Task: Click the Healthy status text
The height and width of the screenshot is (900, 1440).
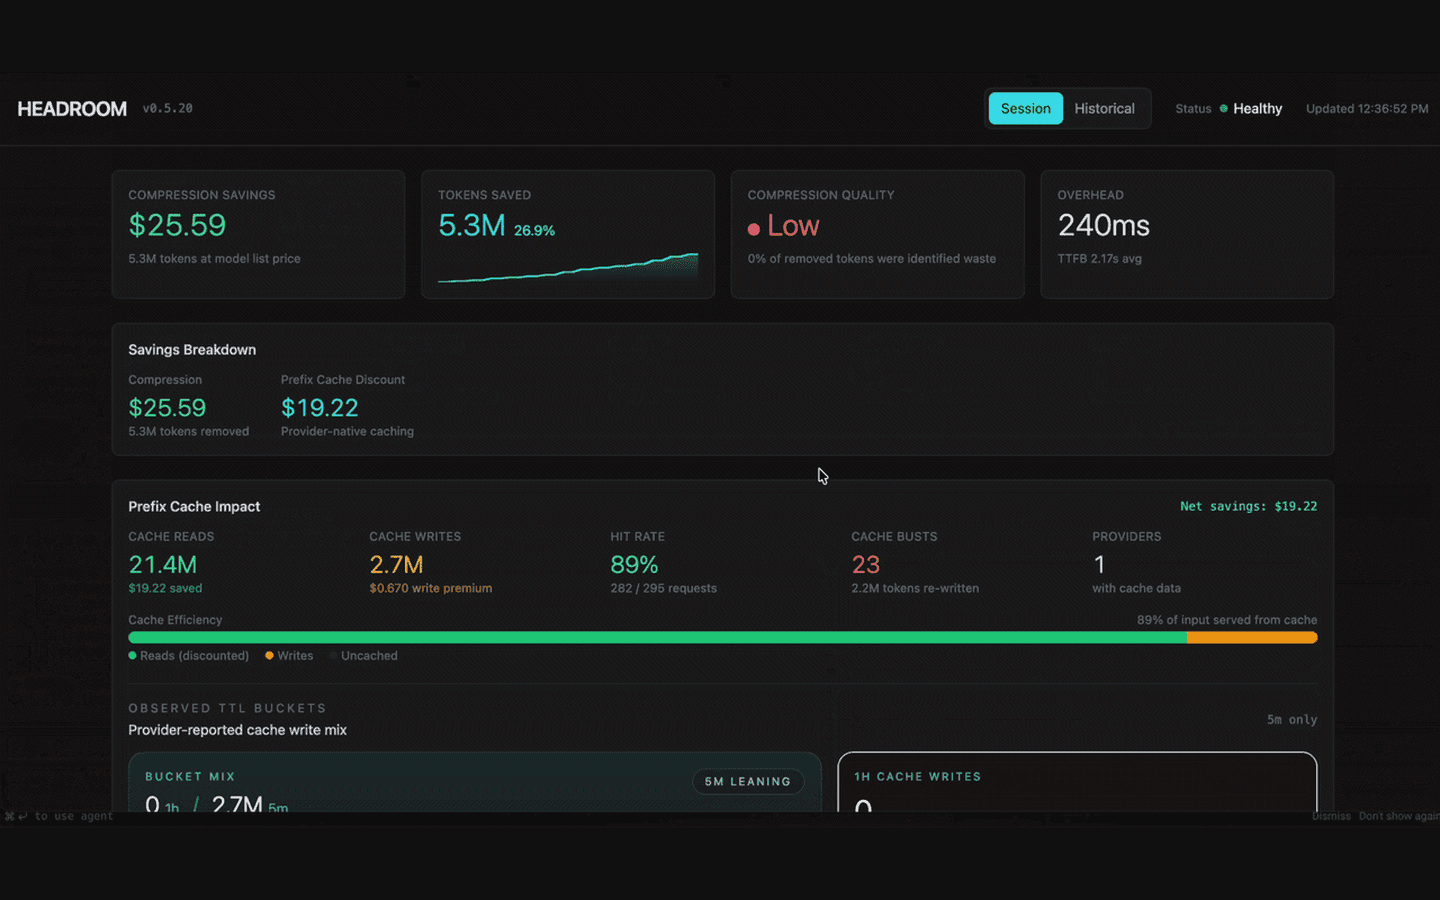Action: coord(1257,108)
